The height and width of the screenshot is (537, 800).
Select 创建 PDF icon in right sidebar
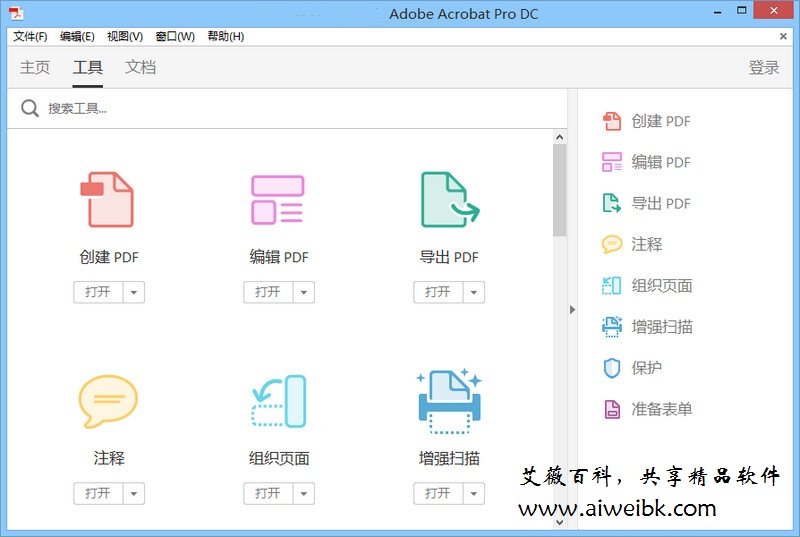click(612, 121)
